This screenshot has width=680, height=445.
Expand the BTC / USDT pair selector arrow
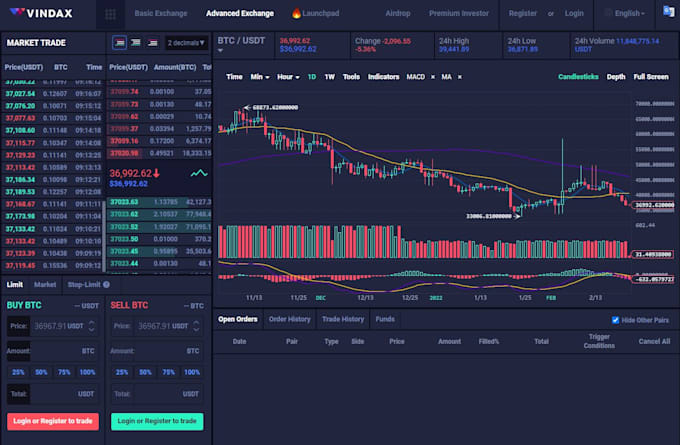point(220,51)
